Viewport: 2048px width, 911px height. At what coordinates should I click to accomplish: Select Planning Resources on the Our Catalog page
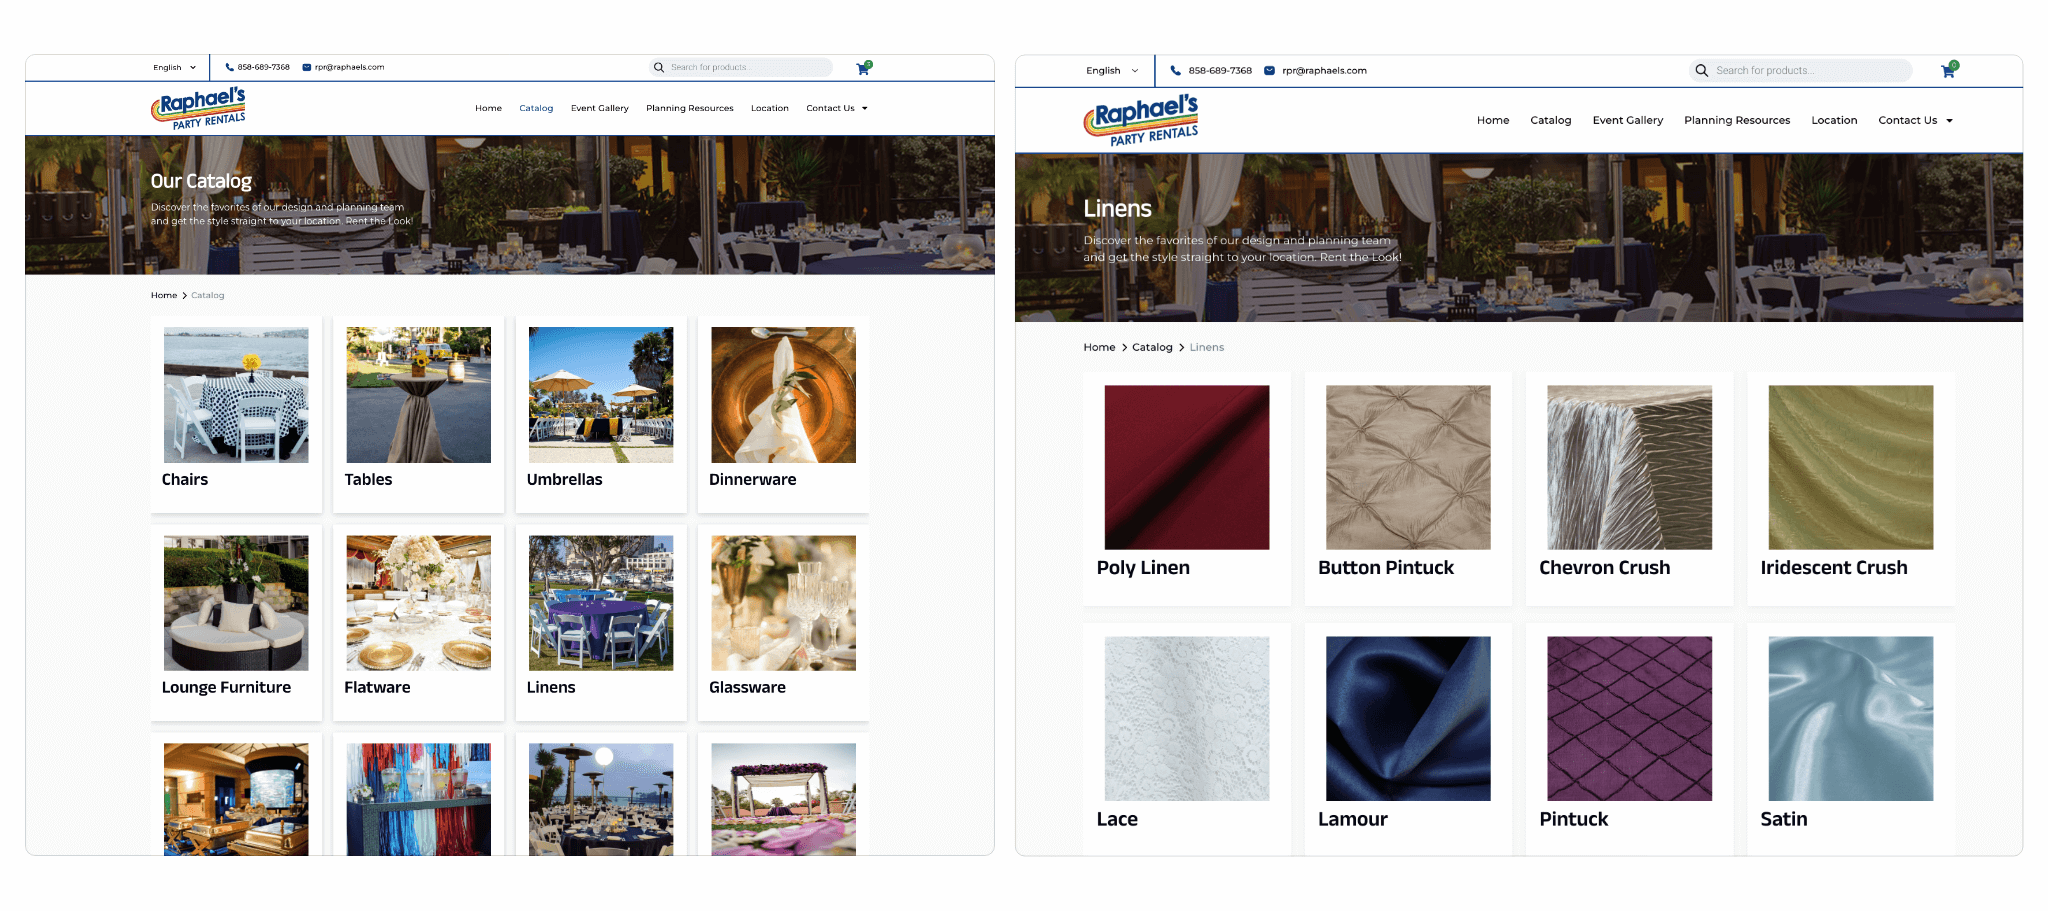(689, 109)
